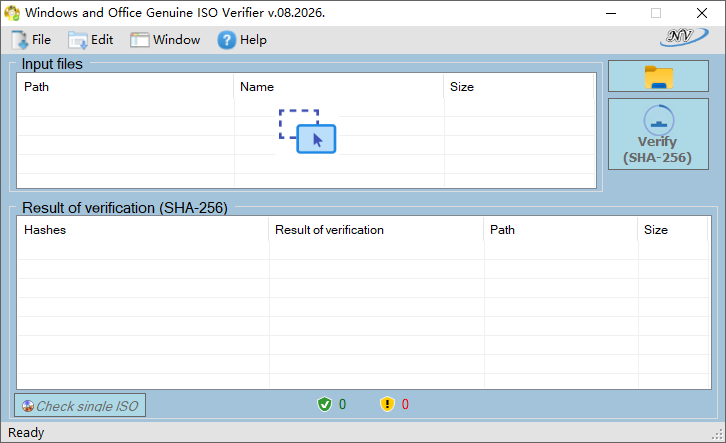The height and width of the screenshot is (443, 726).
Task: Open the Help menu
Action: click(x=242, y=40)
